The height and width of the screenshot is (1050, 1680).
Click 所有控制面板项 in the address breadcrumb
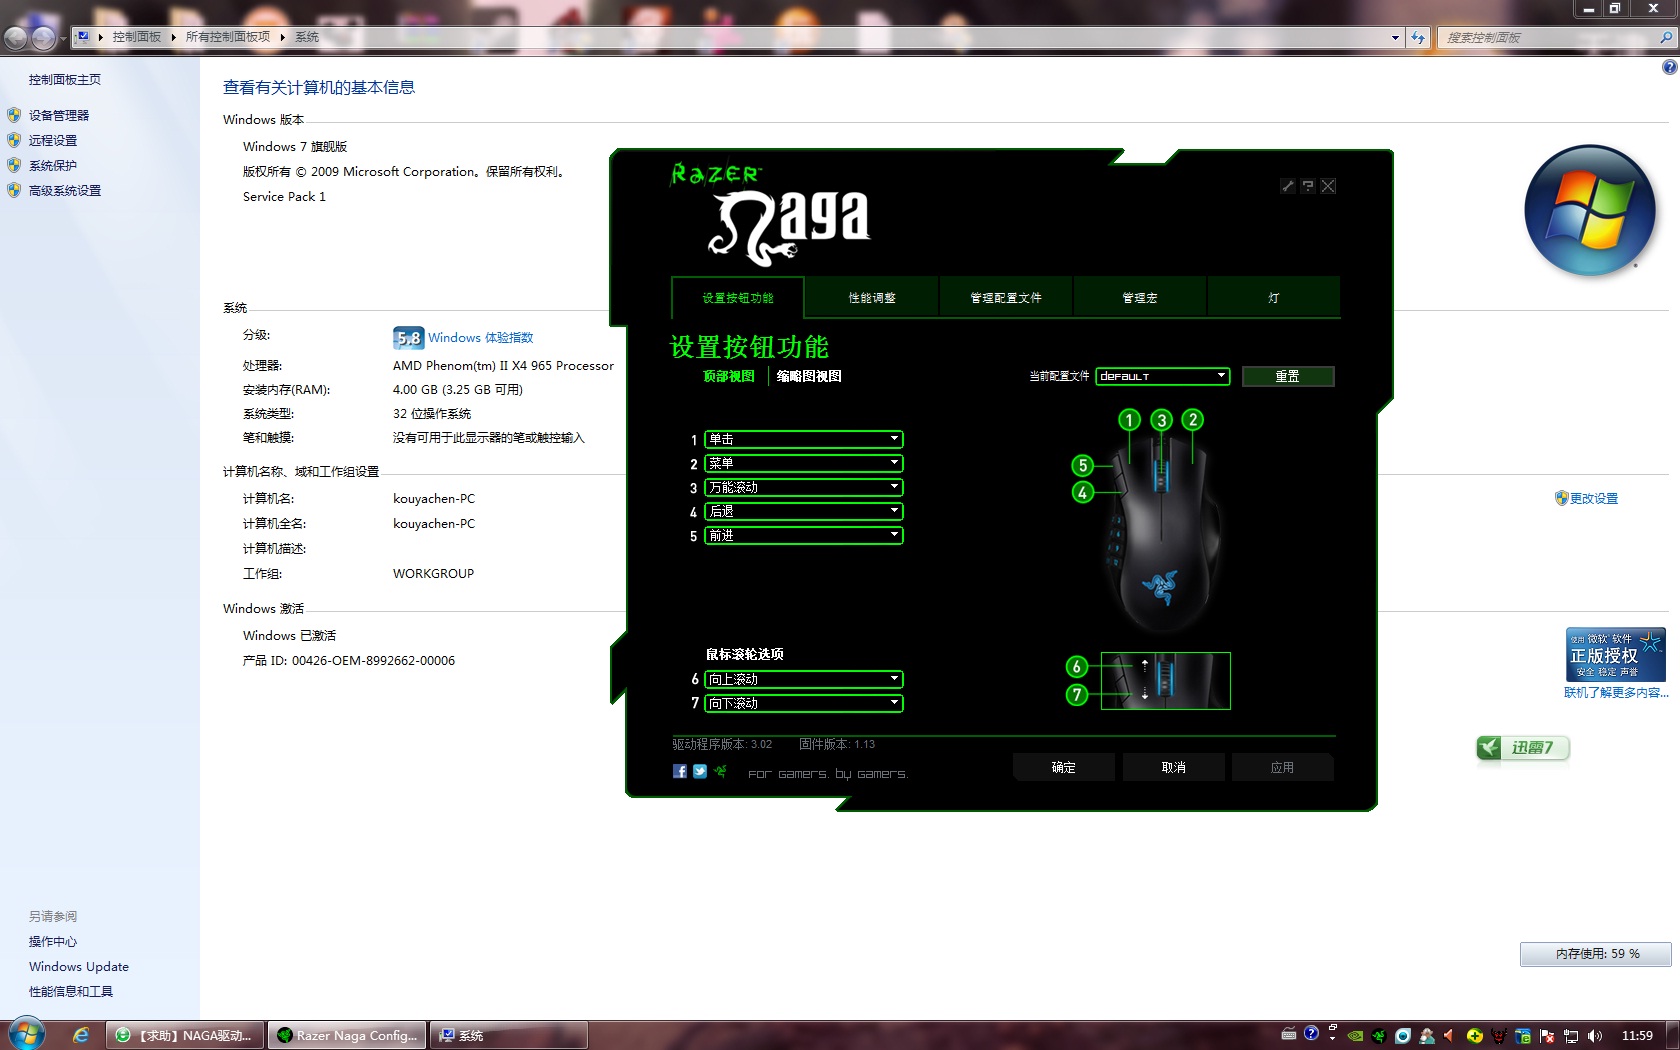(228, 37)
